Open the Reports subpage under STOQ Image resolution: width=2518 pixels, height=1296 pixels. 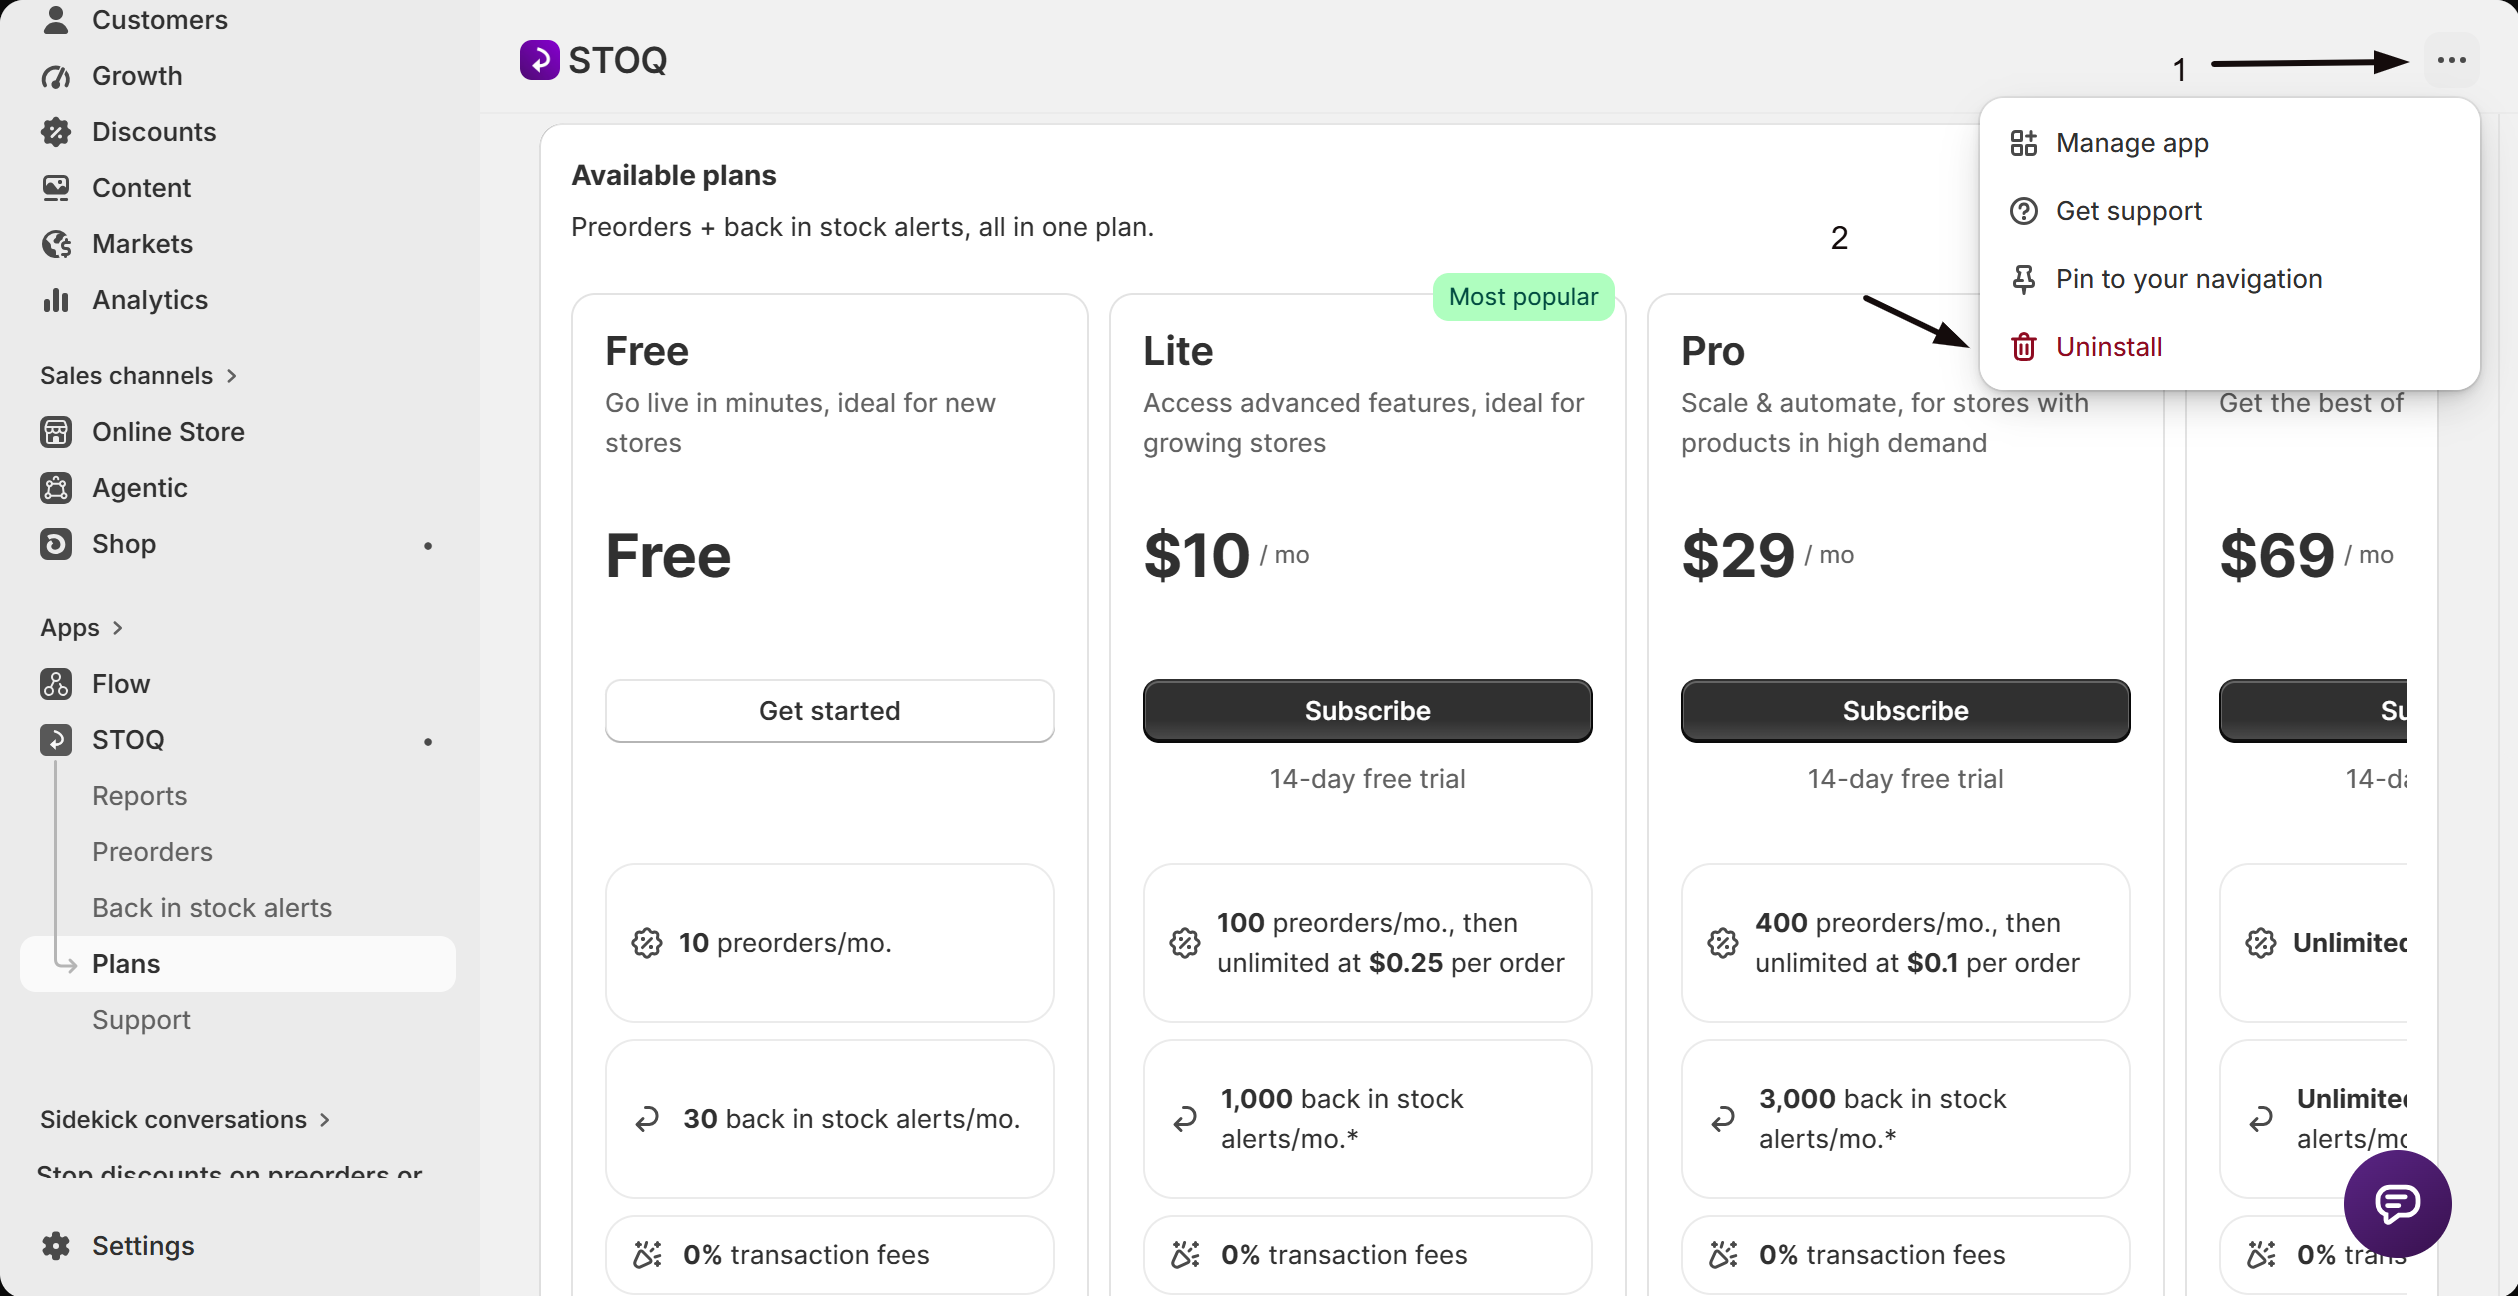140,796
